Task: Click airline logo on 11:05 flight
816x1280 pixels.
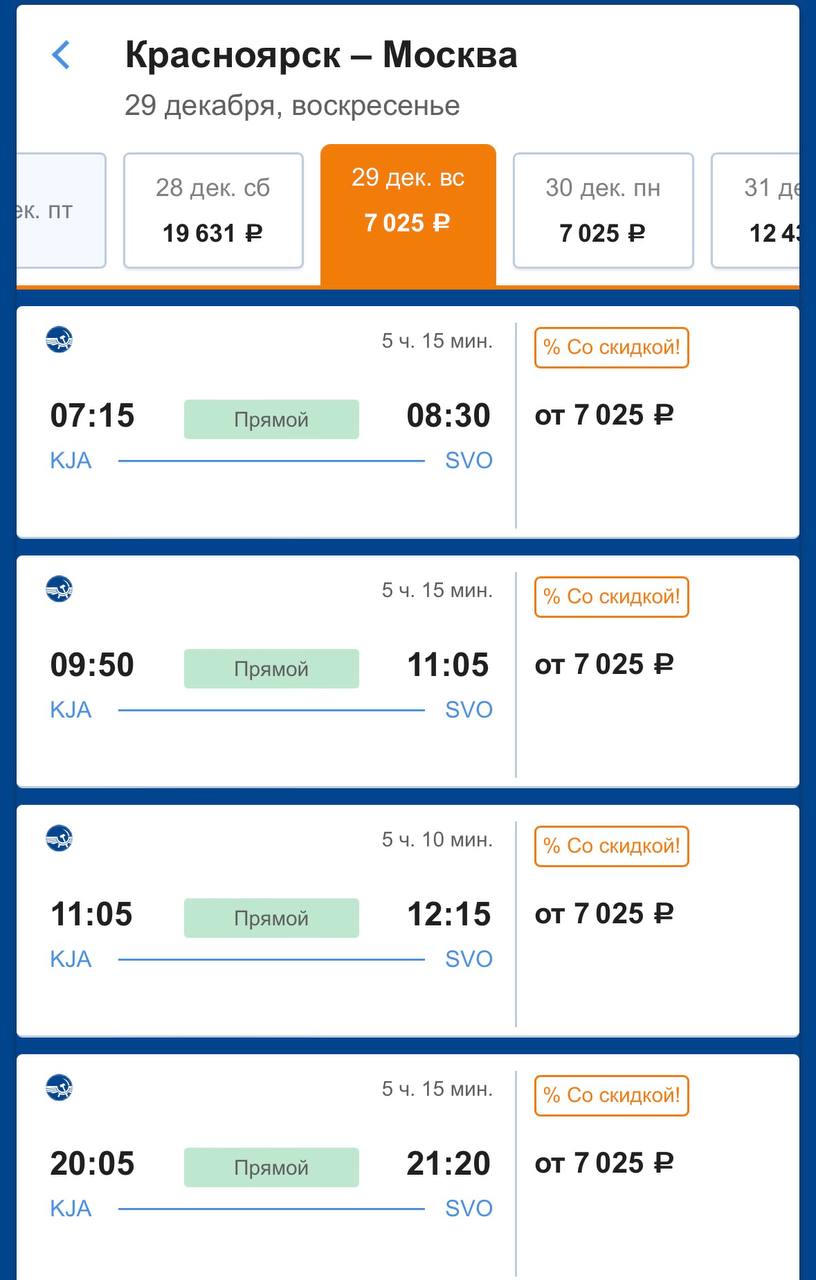Action: tap(59, 838)
